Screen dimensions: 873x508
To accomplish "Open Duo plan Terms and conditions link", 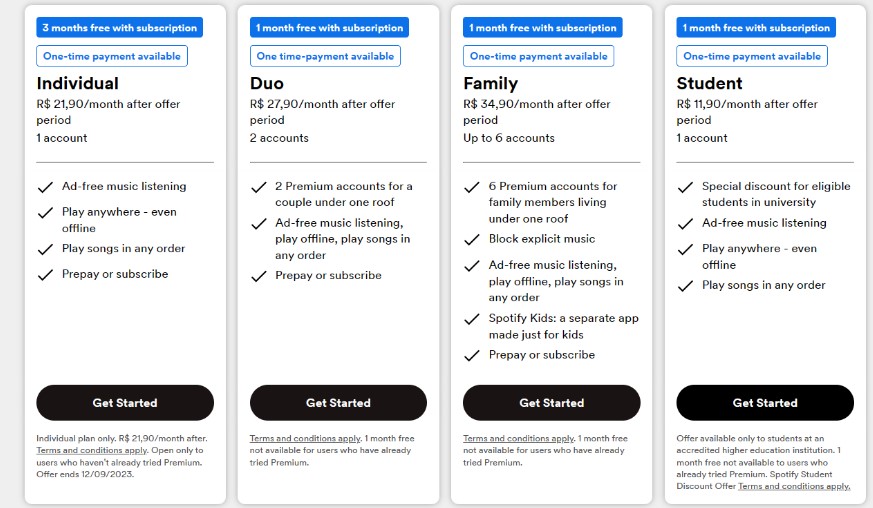I will click(x=305, y=439).
